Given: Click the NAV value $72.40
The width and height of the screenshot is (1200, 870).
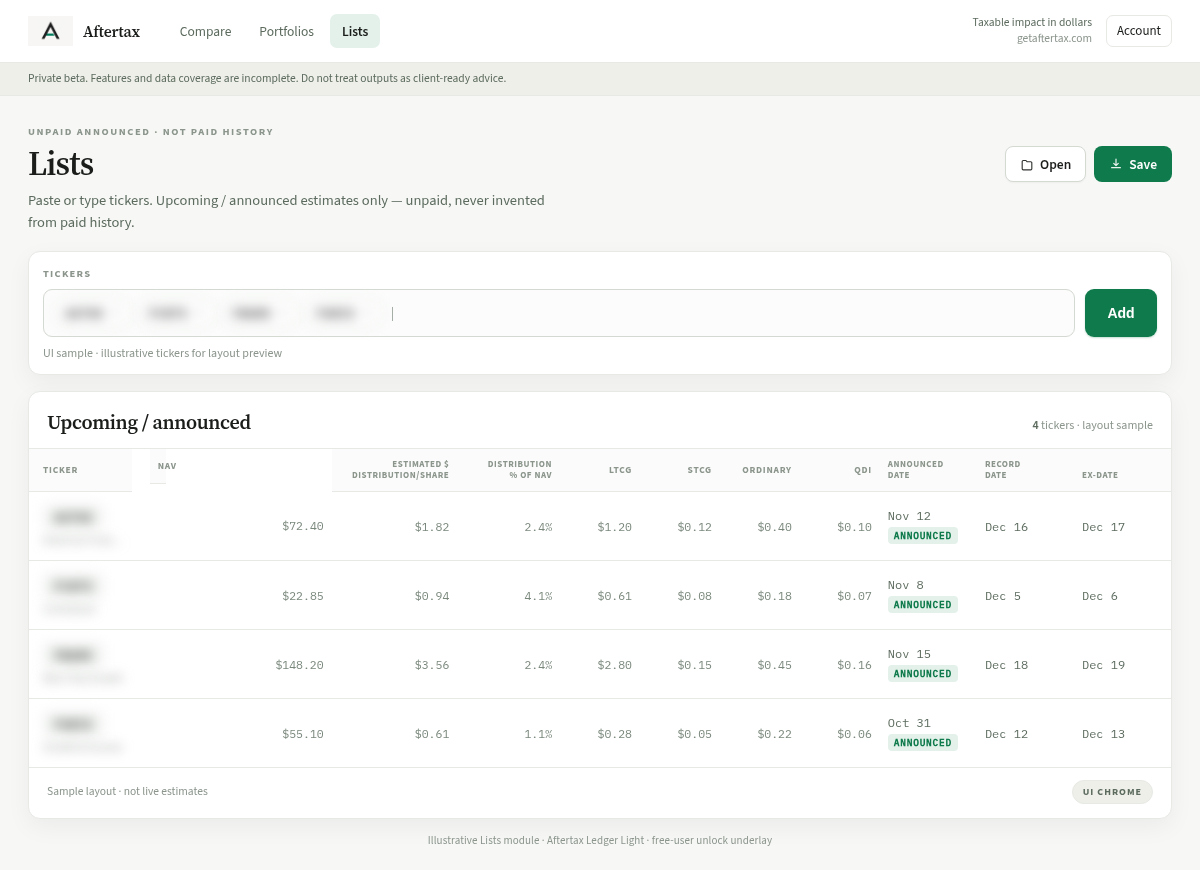Looking at the screenshot, I should click(x=303, y=526).
